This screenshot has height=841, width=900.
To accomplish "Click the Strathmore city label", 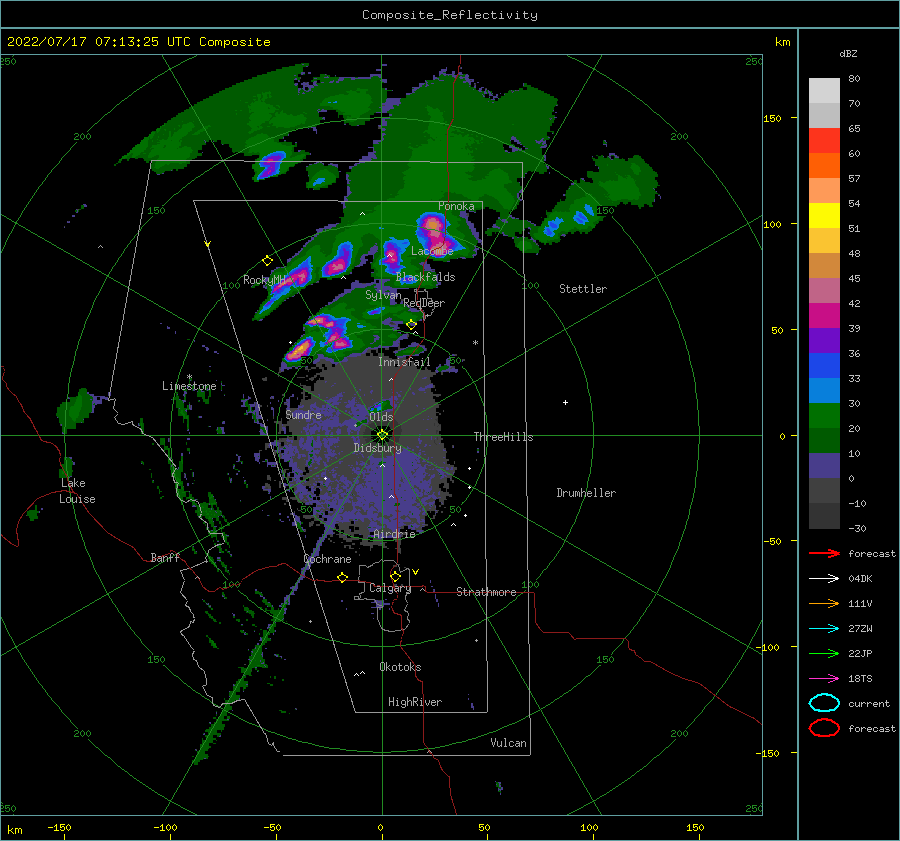I will tap(486, 592).
